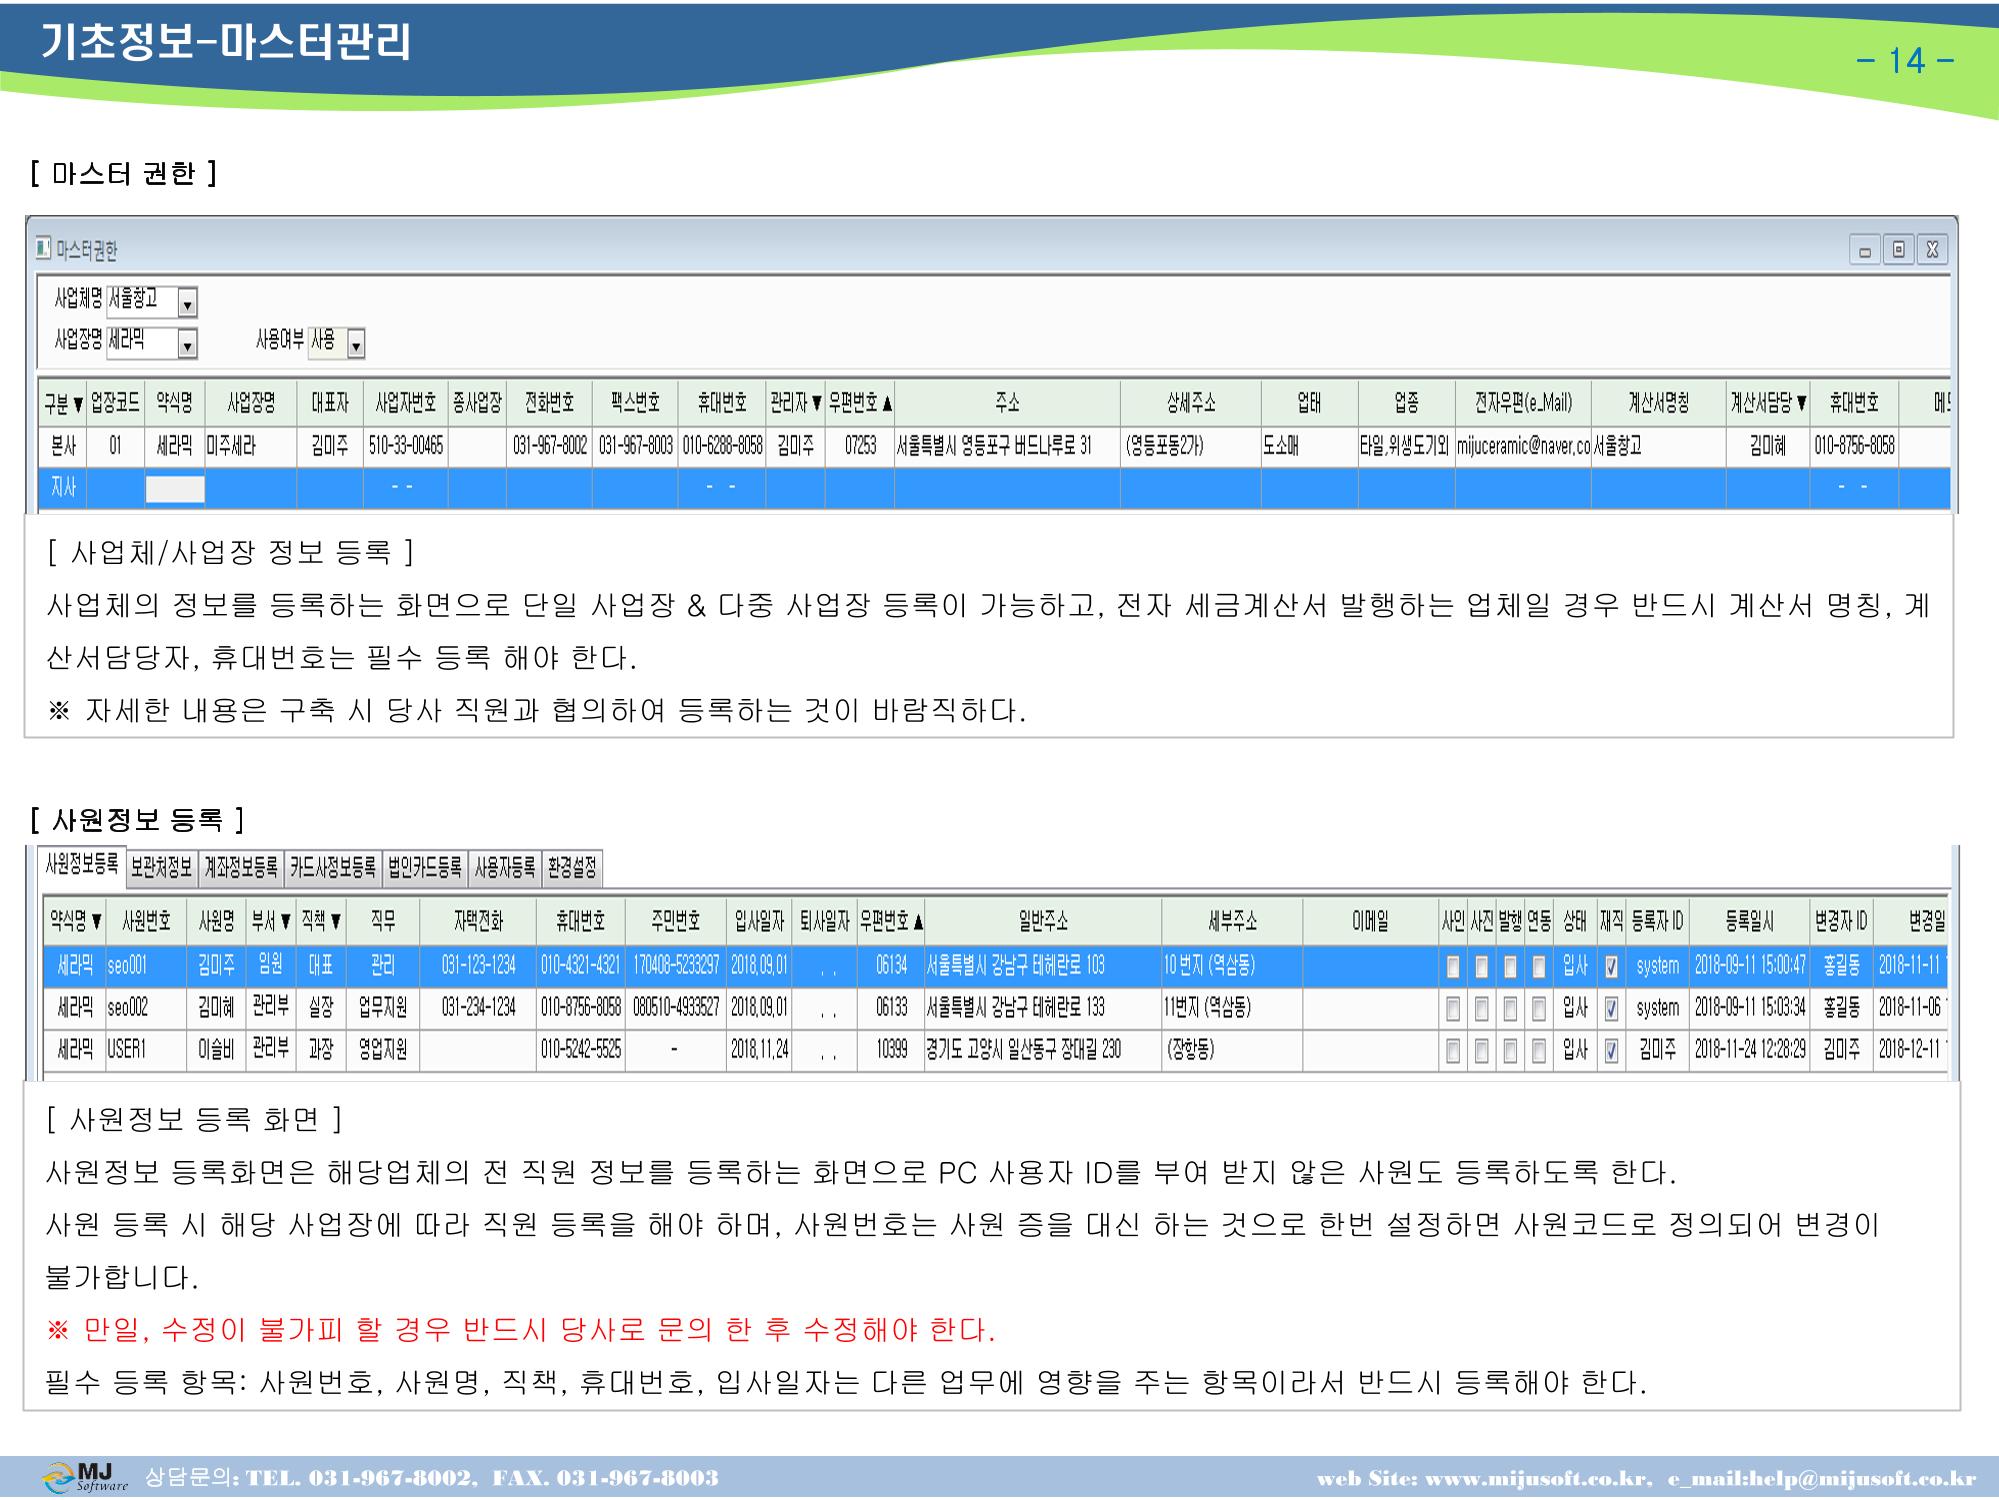
Task: Click the 전자우편(e_Mail) column header
Action: (x=1523, y=403)
